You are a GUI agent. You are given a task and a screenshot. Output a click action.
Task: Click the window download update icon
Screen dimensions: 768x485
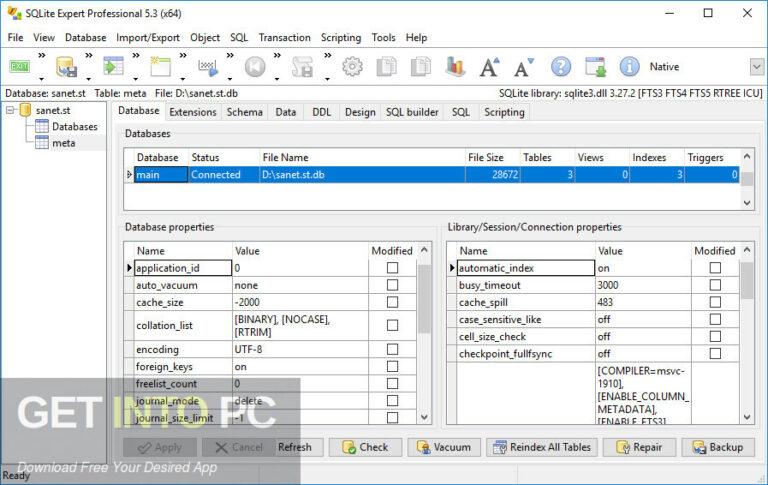(596, 67)
